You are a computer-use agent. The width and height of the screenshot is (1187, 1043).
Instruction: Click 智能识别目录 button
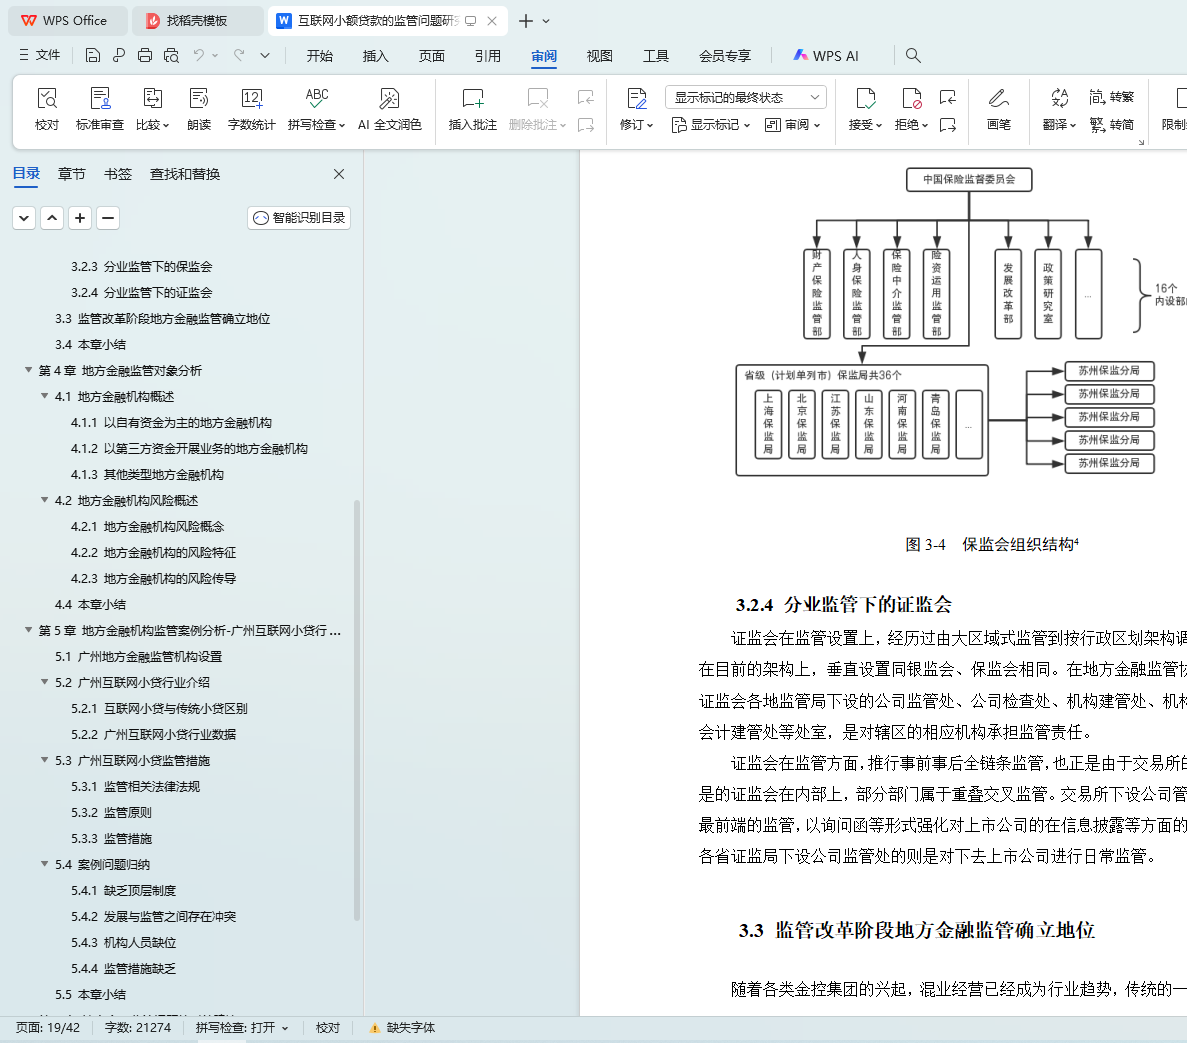tap(299, 218)
